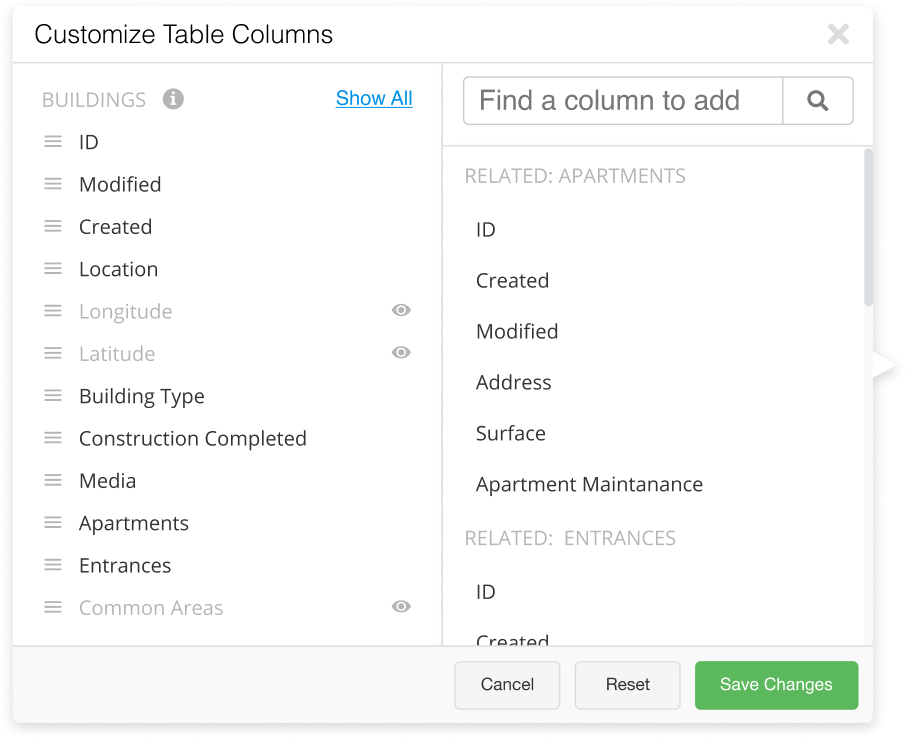Viewport: 907px width, 738px height.
Task: Open Show All for building columns
Action: (x=373, y=98)
